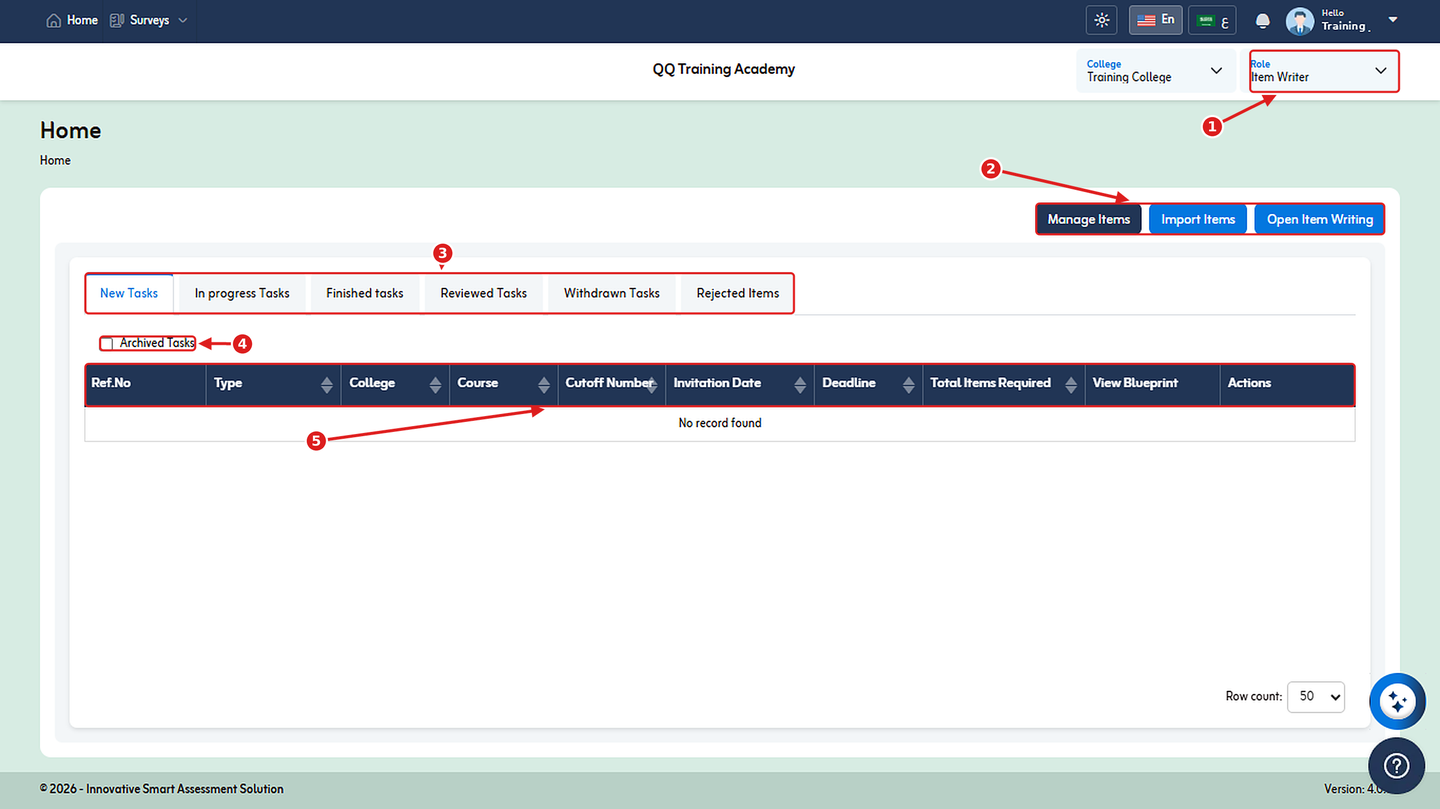Toggle the light/dark theme sun icon

(x=1102, y=20)
